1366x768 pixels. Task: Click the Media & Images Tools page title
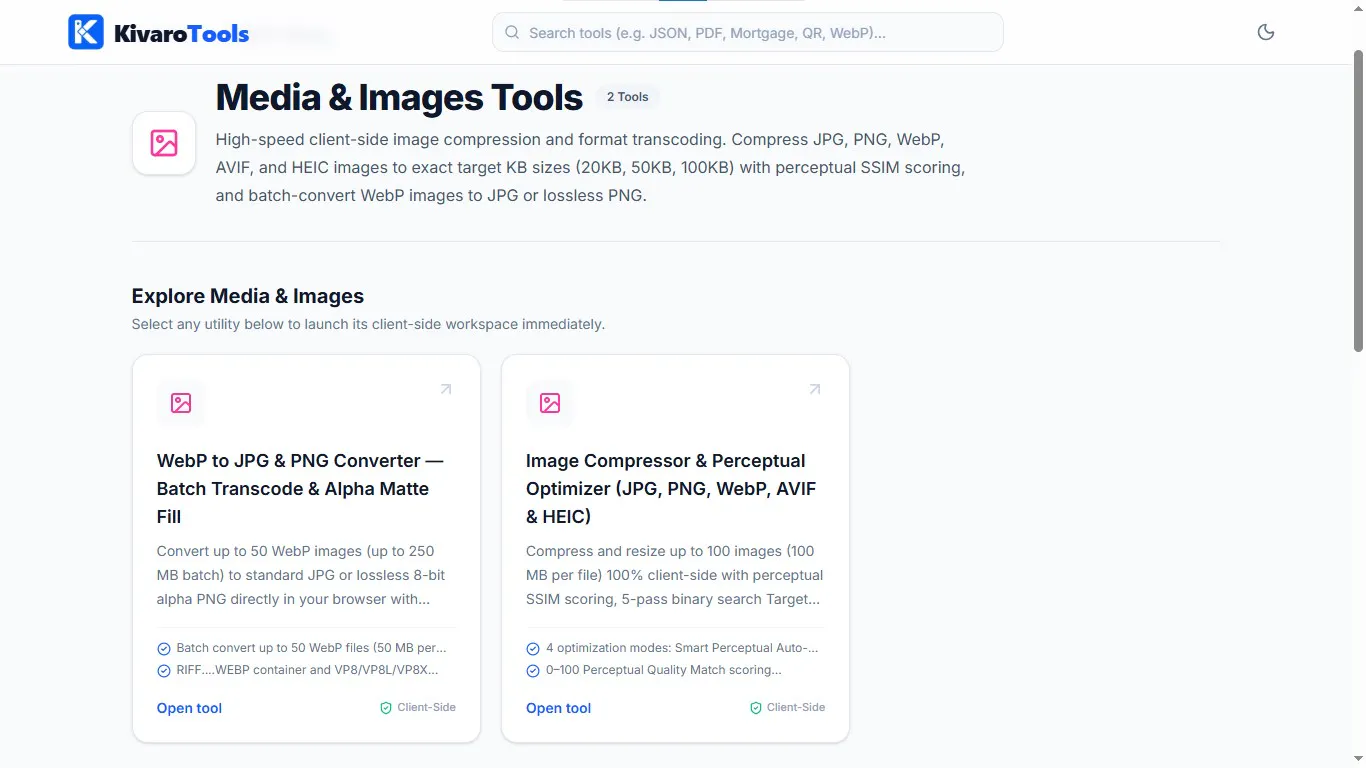[x=399, y=97]
